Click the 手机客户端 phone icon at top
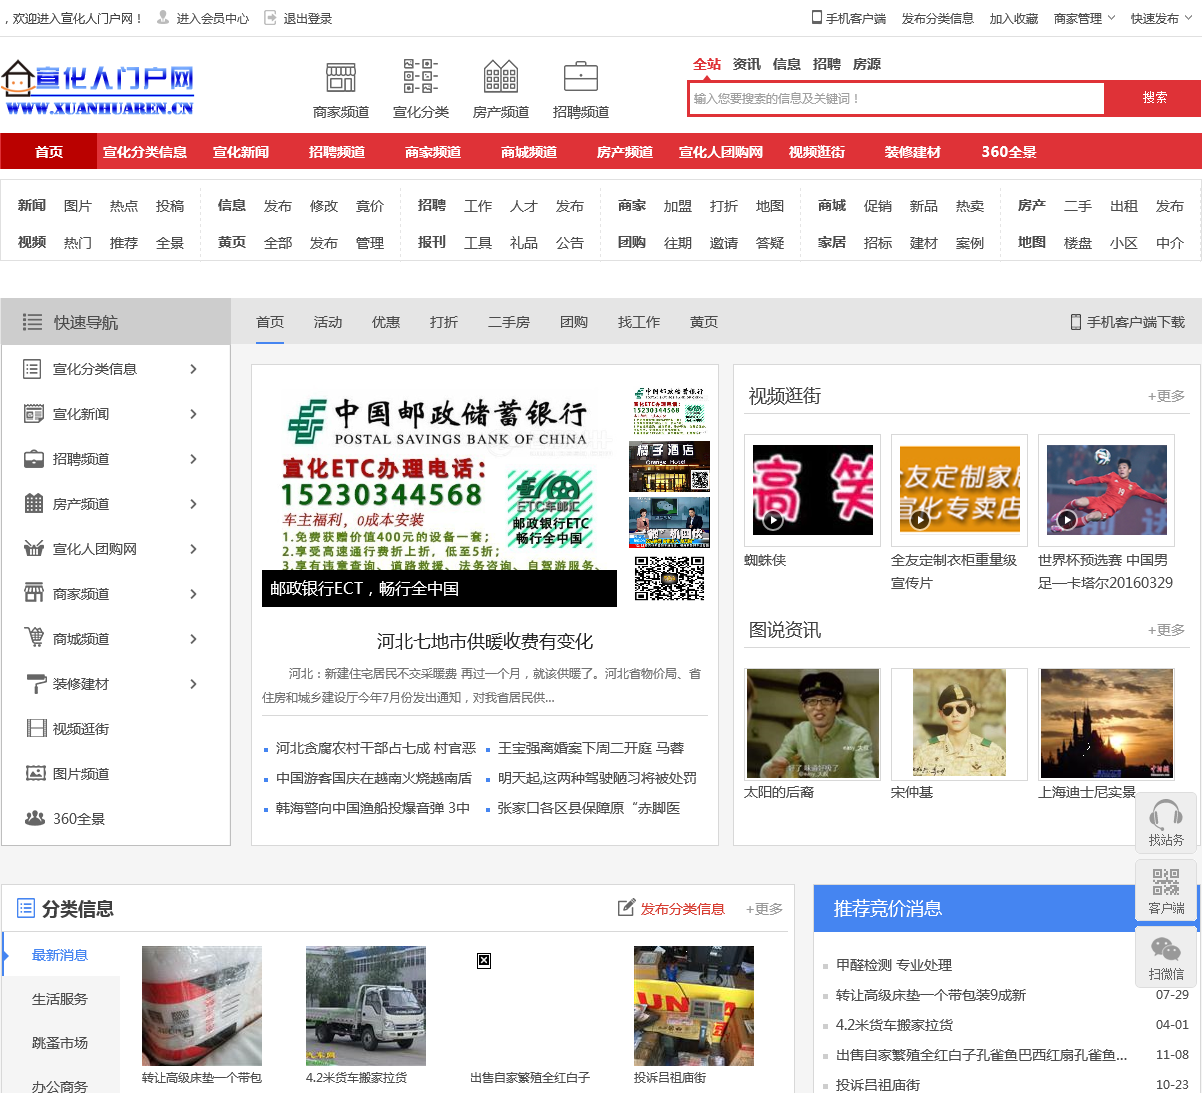 coord(816,18)
